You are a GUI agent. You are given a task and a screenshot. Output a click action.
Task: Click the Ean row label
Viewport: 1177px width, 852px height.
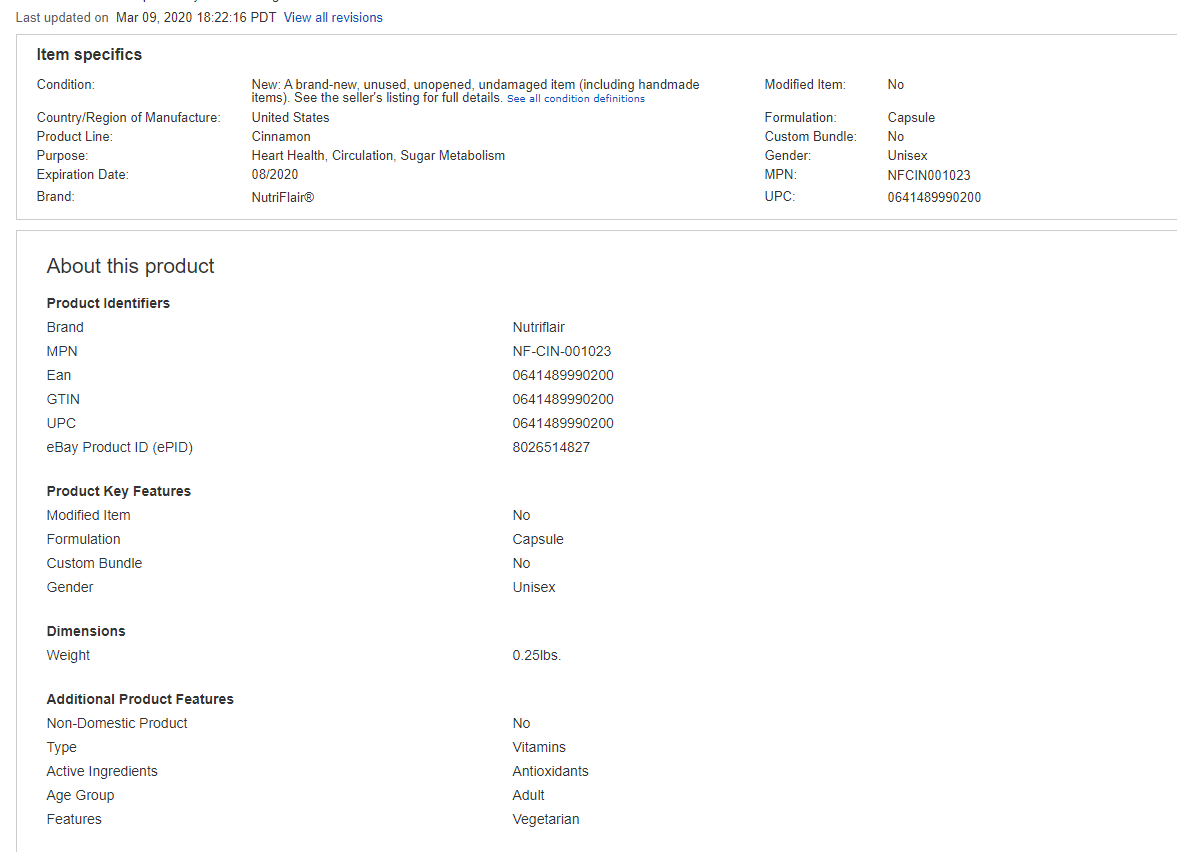[59, 375]
